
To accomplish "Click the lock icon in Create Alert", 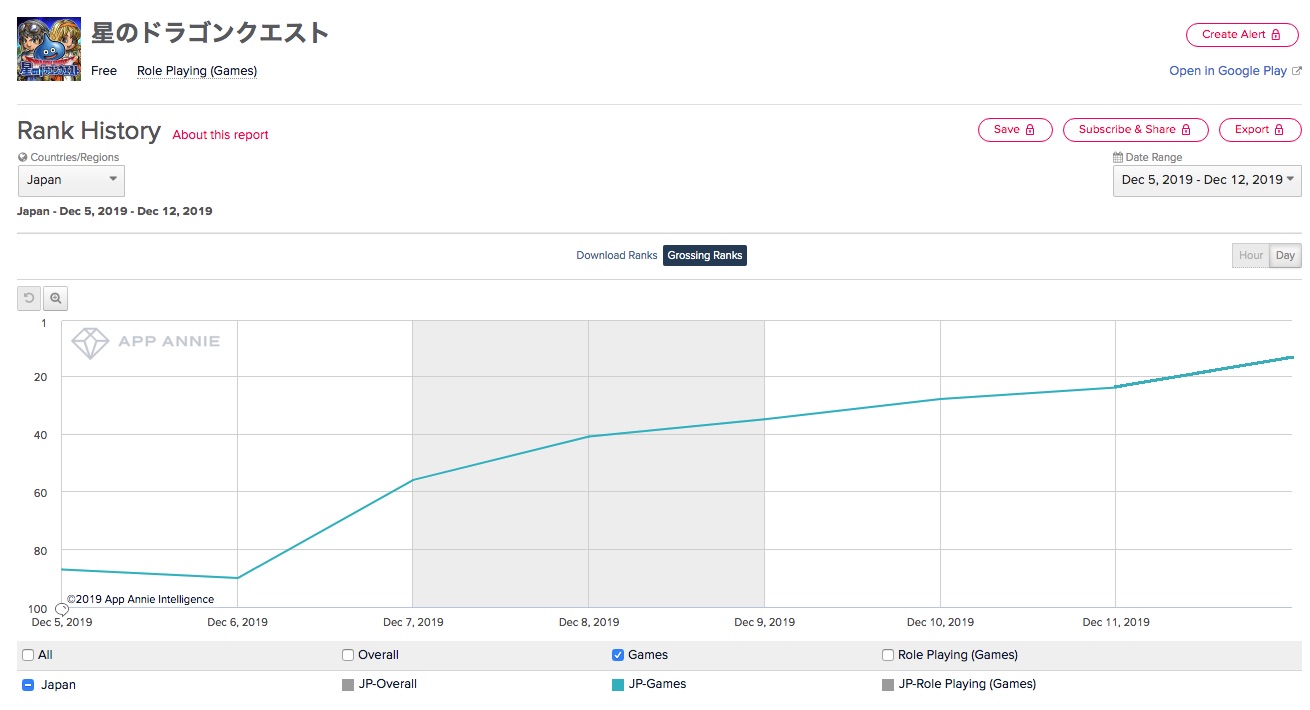I will (x=1276, y=34).
